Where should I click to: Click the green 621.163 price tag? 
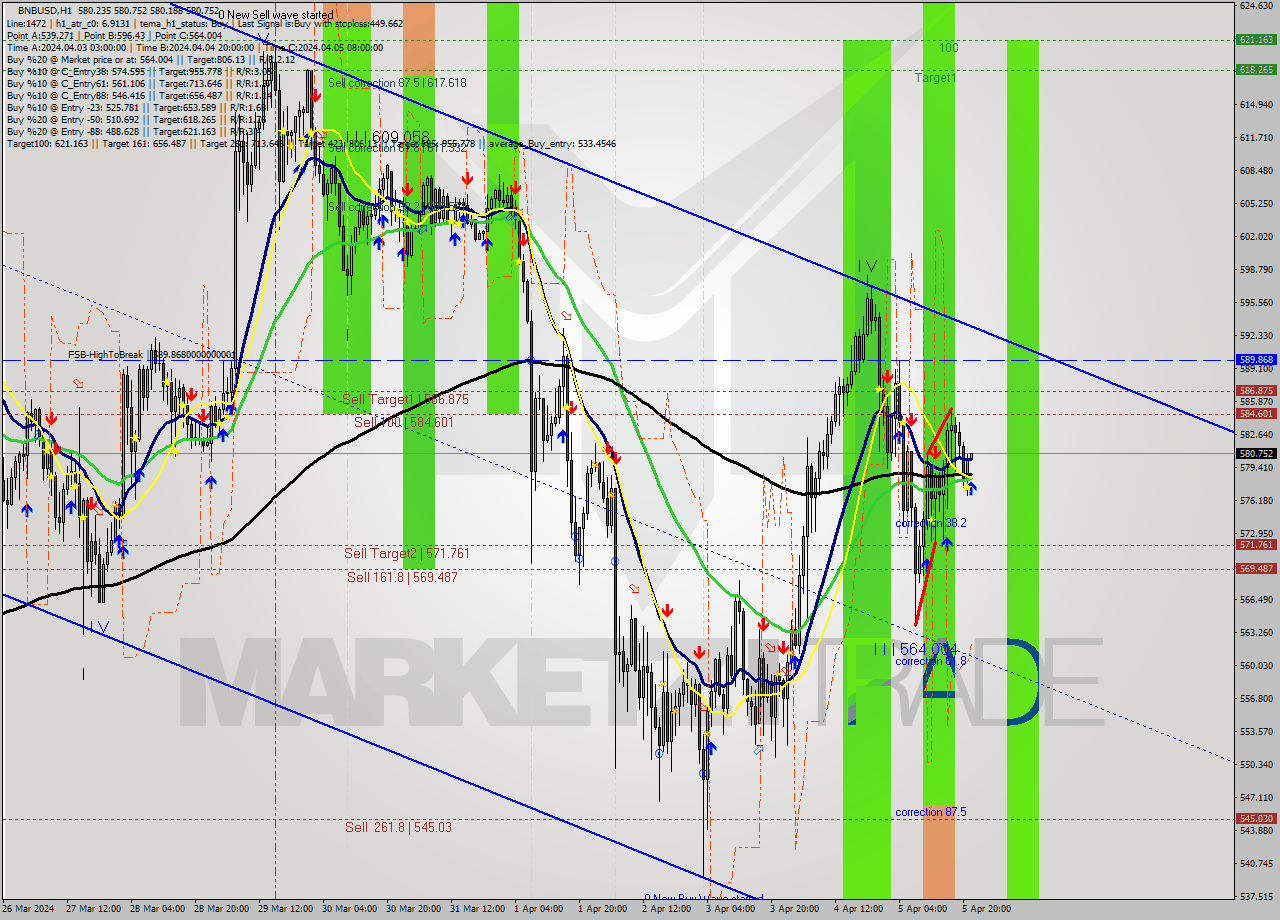[x=1256, y=40]
